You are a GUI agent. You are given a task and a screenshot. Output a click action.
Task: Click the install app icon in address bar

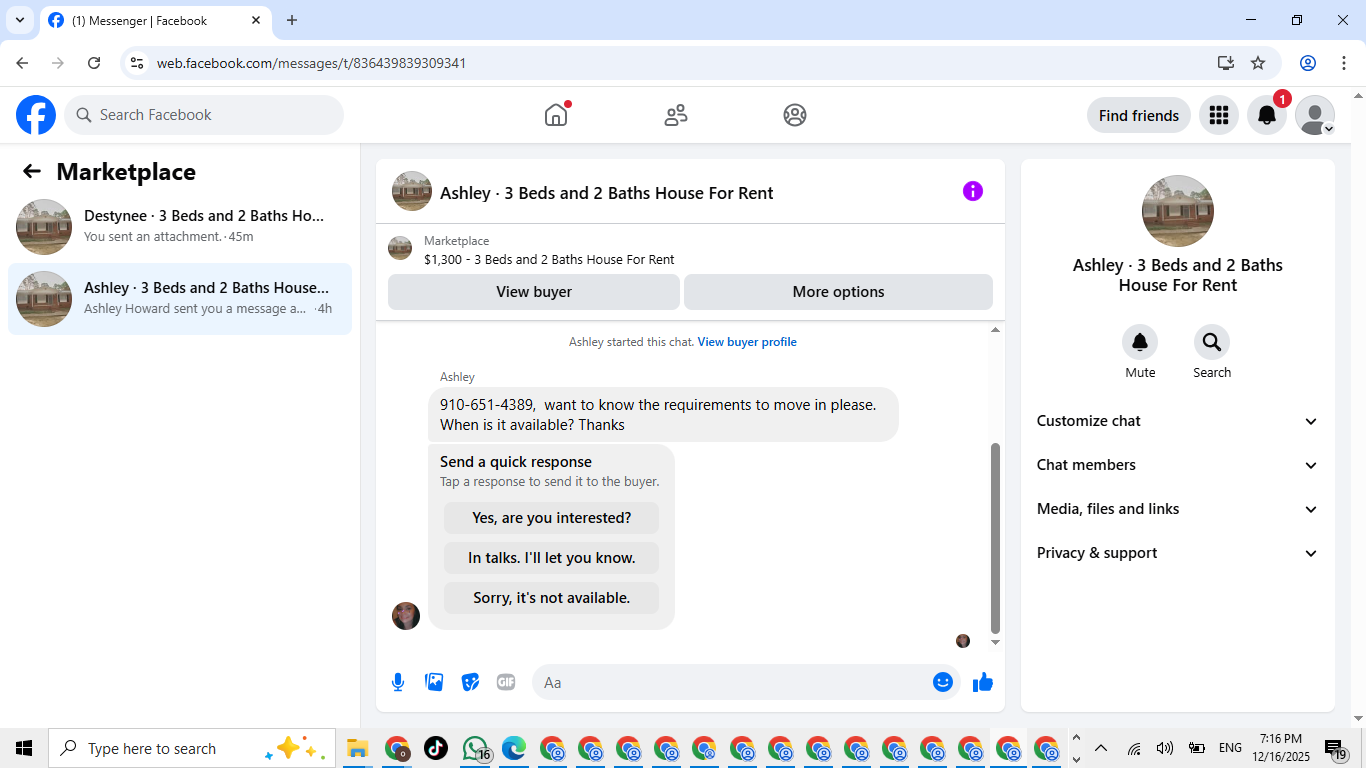1226,63
